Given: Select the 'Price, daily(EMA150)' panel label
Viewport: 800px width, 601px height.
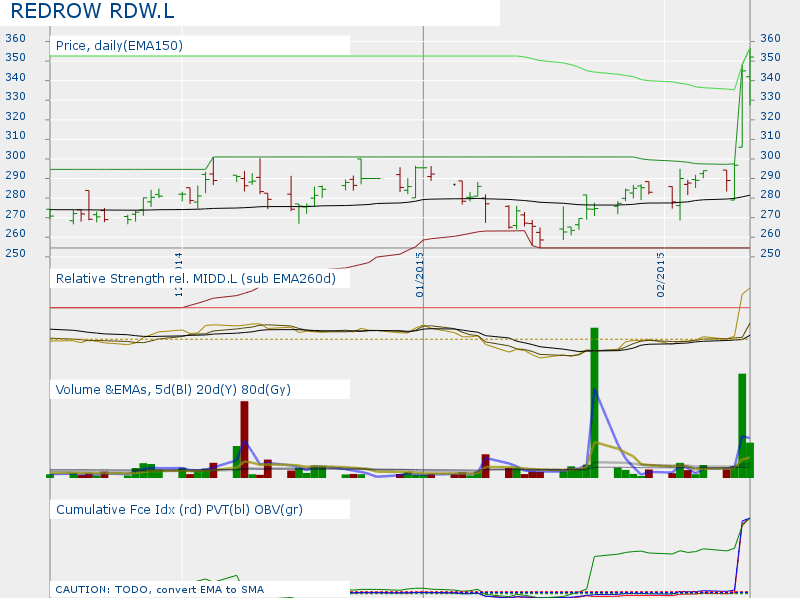Looking at the screenshot, I should 119,45.
